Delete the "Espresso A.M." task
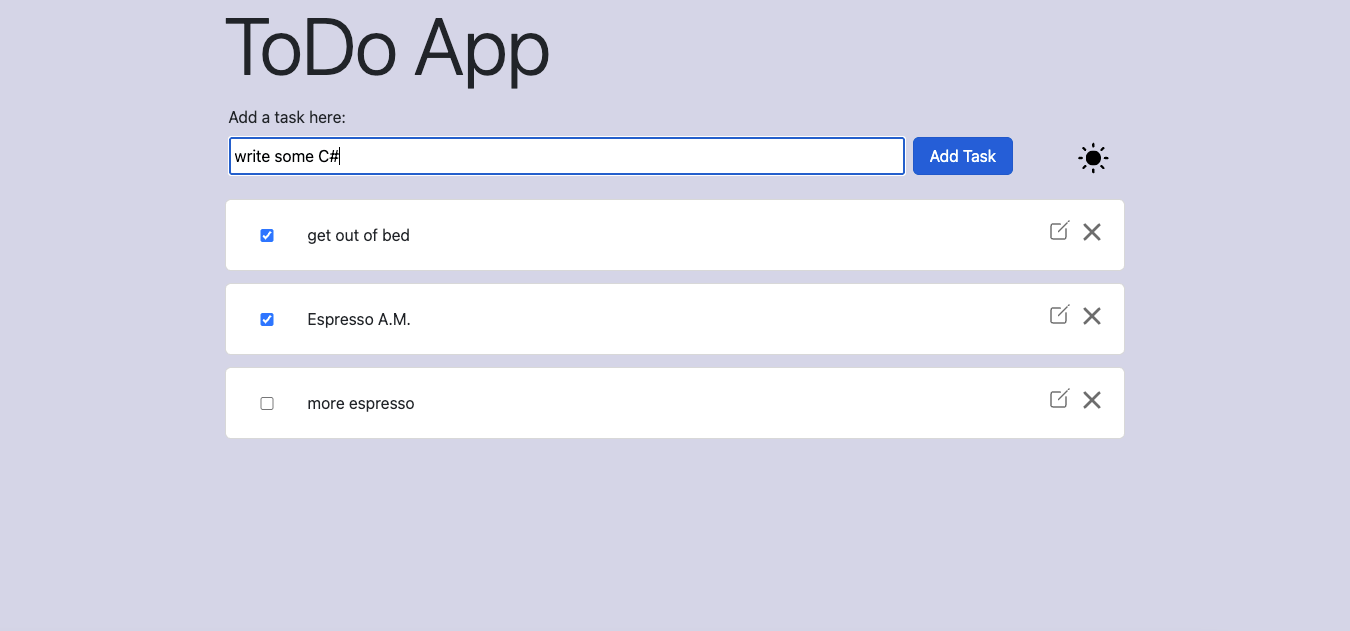 click(x=1091, y=315)
